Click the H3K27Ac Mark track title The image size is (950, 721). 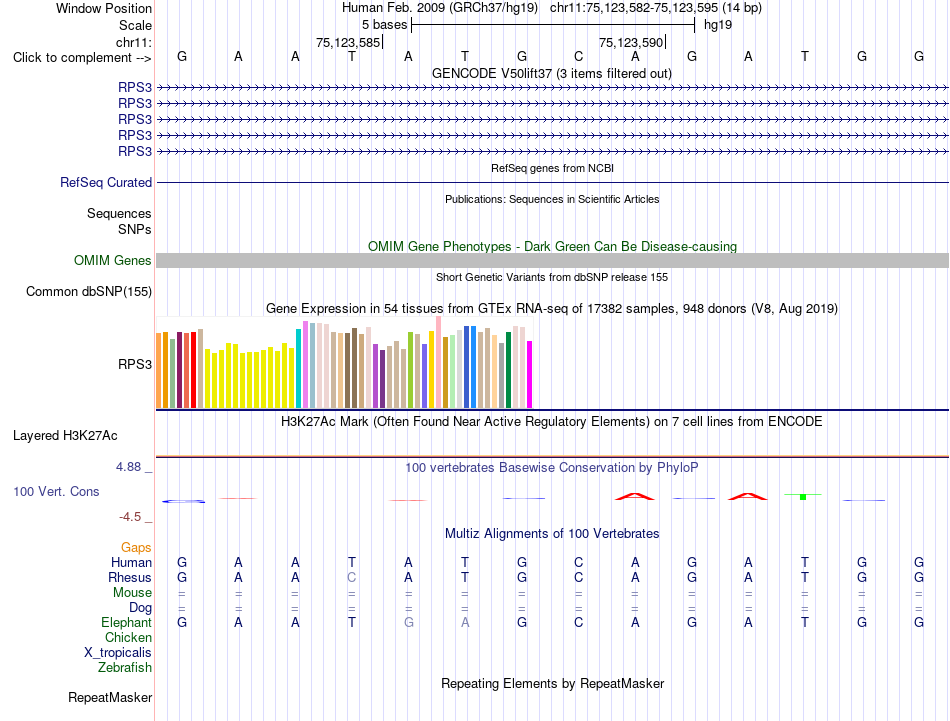pyautogui.click(x=552, y=421)
